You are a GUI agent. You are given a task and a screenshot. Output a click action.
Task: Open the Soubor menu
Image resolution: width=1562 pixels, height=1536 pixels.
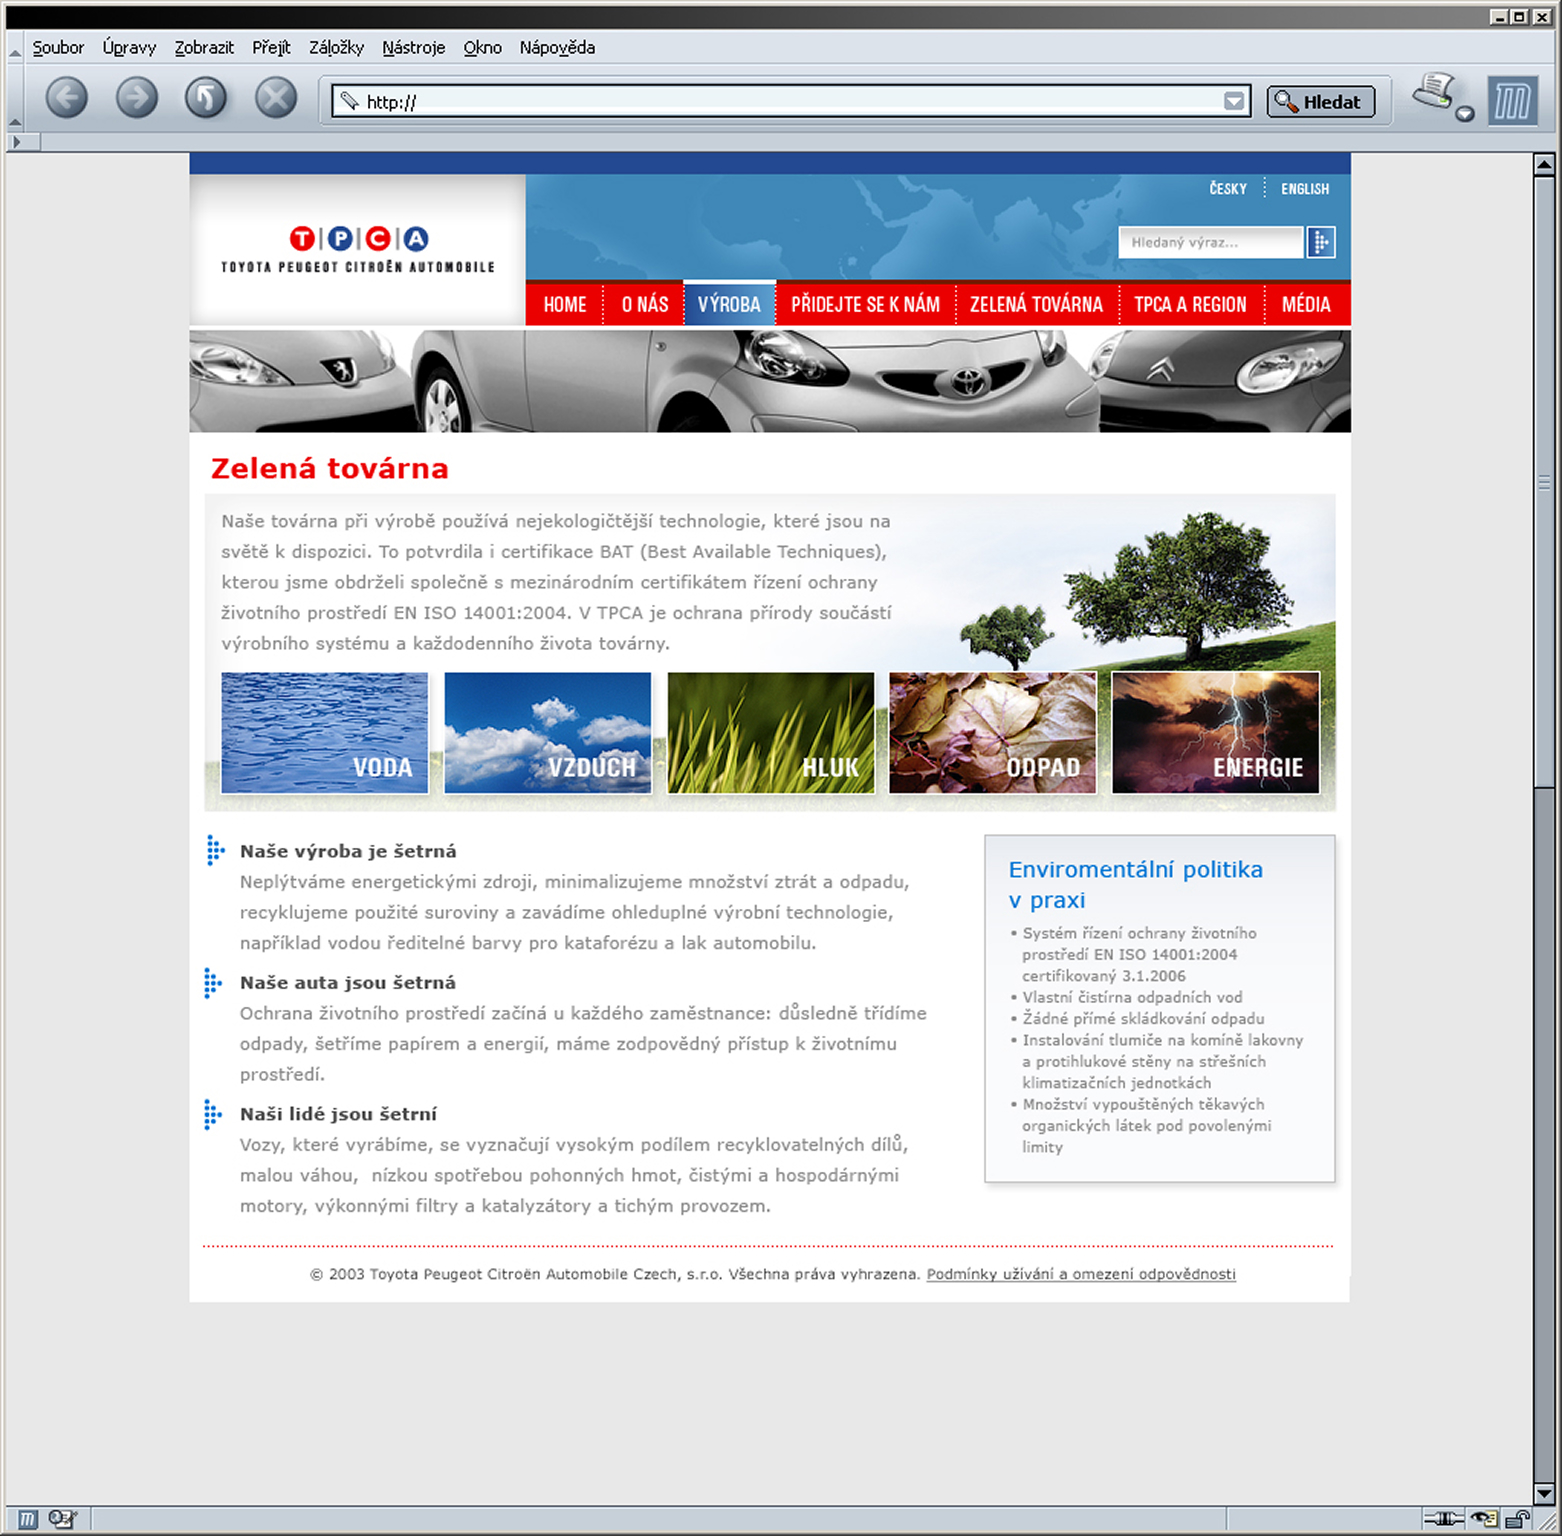click(x=58, y=47)
